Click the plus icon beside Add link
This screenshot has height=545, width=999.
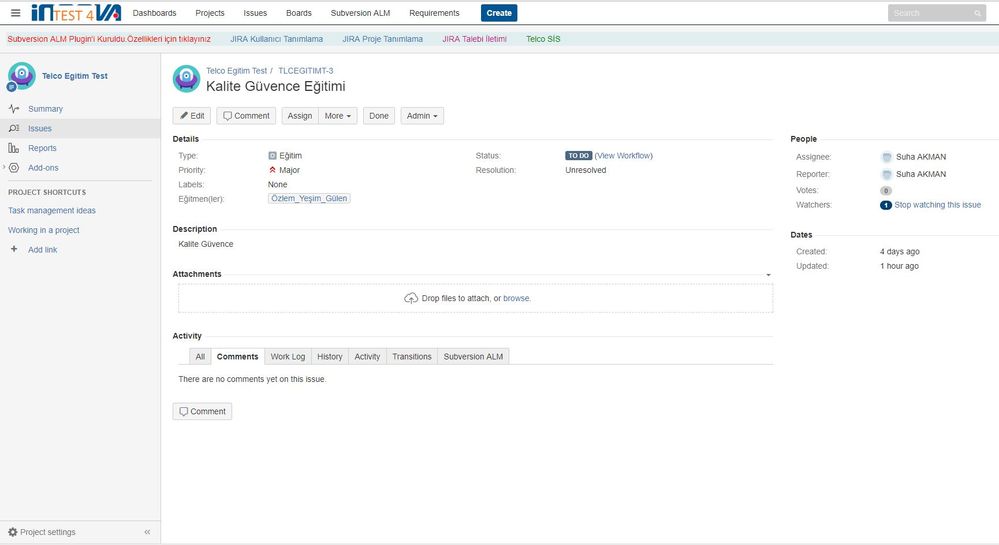14,249
